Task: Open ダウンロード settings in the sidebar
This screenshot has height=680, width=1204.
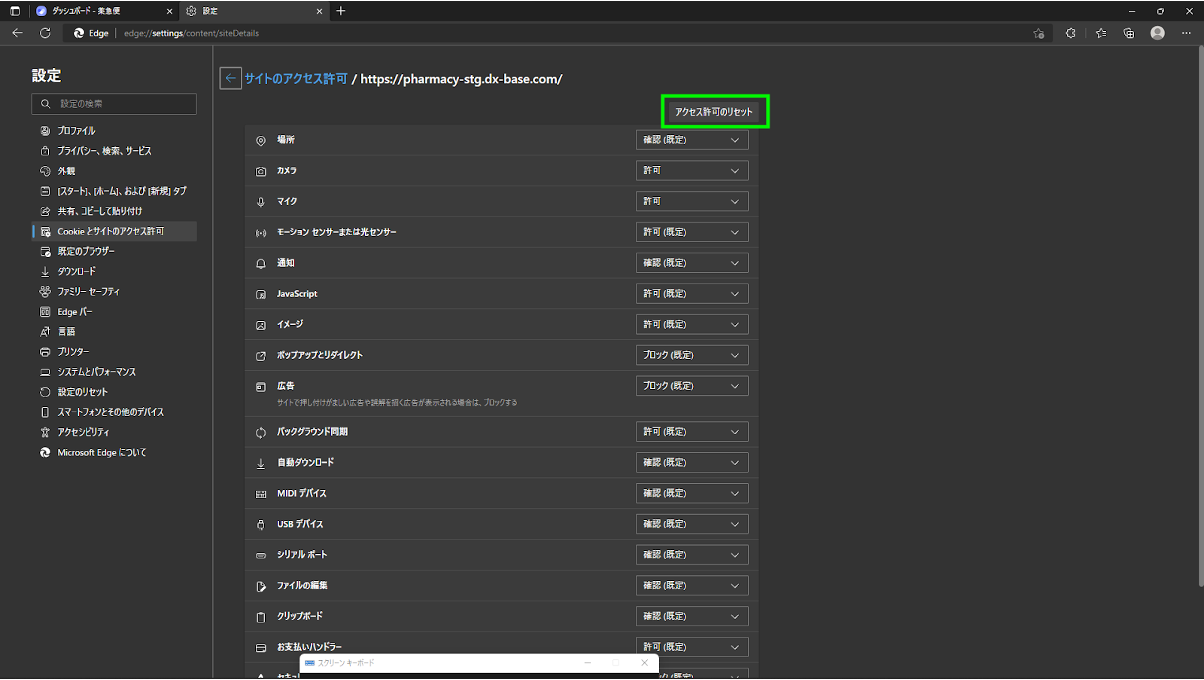Action: pyautogui.click(x=77, y=271)
